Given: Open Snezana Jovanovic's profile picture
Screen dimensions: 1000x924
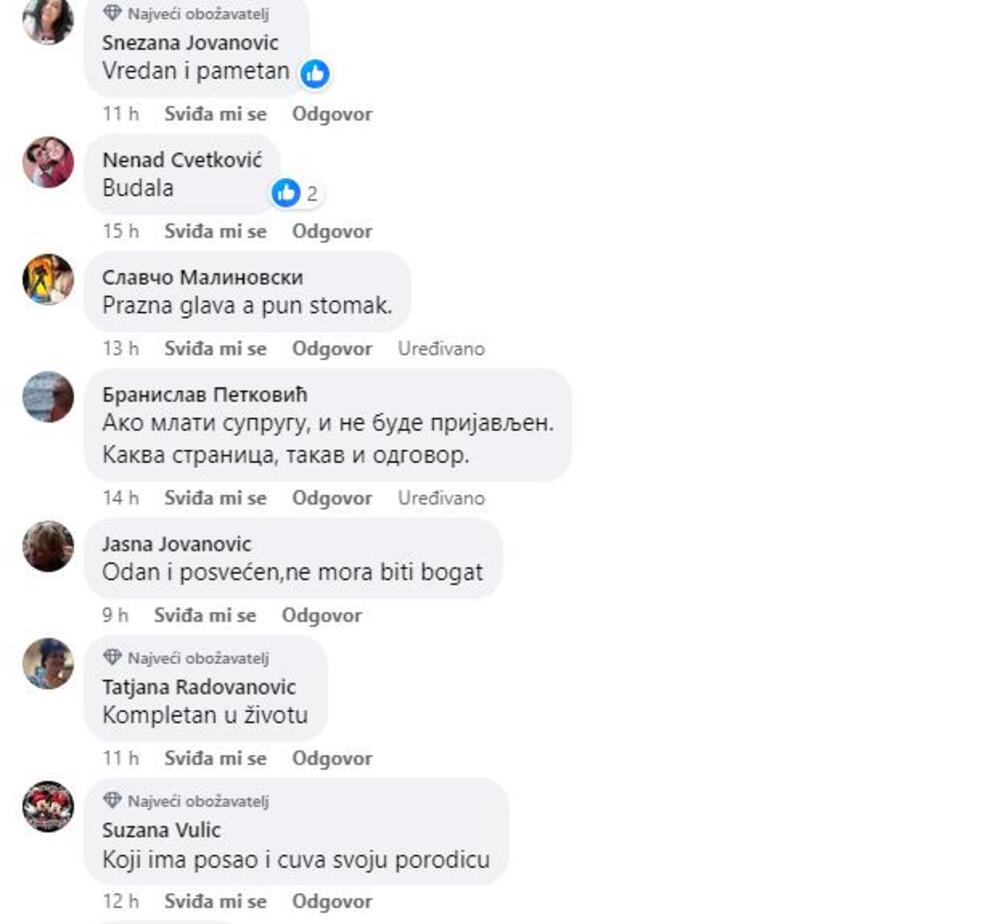Looking at the screenshot, I should point(48,20).
